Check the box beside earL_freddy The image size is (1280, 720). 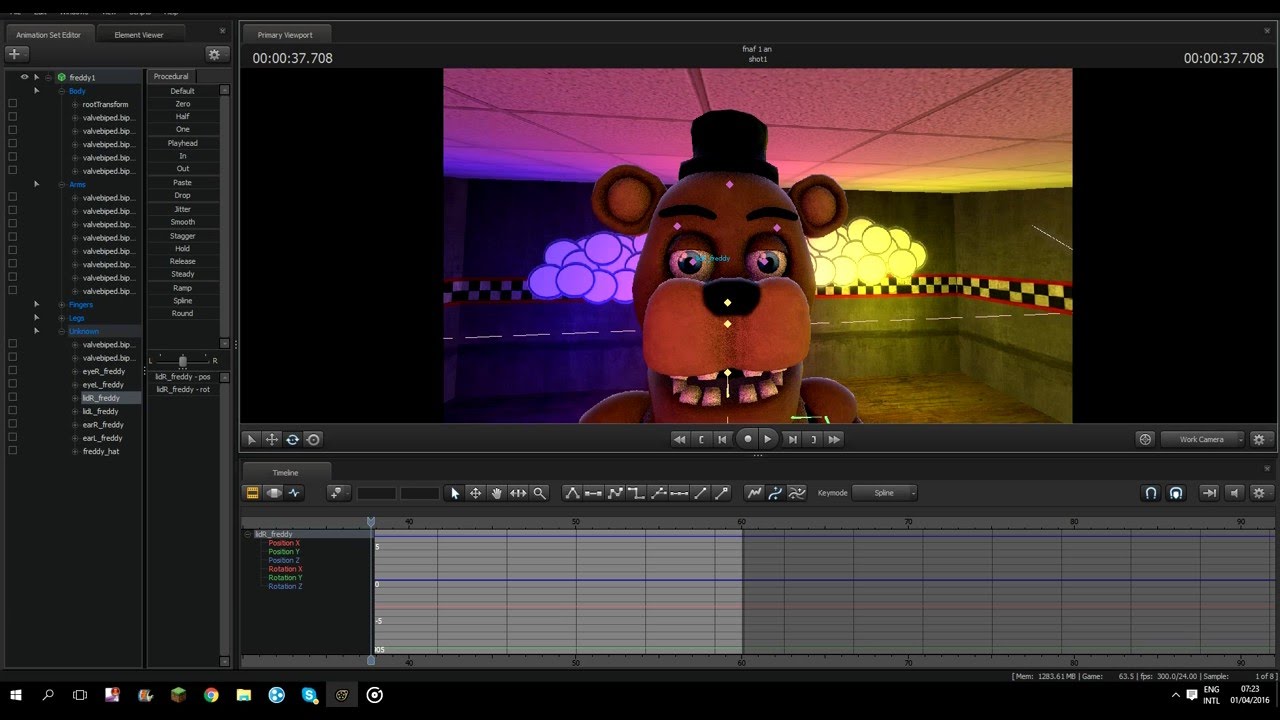12,438
